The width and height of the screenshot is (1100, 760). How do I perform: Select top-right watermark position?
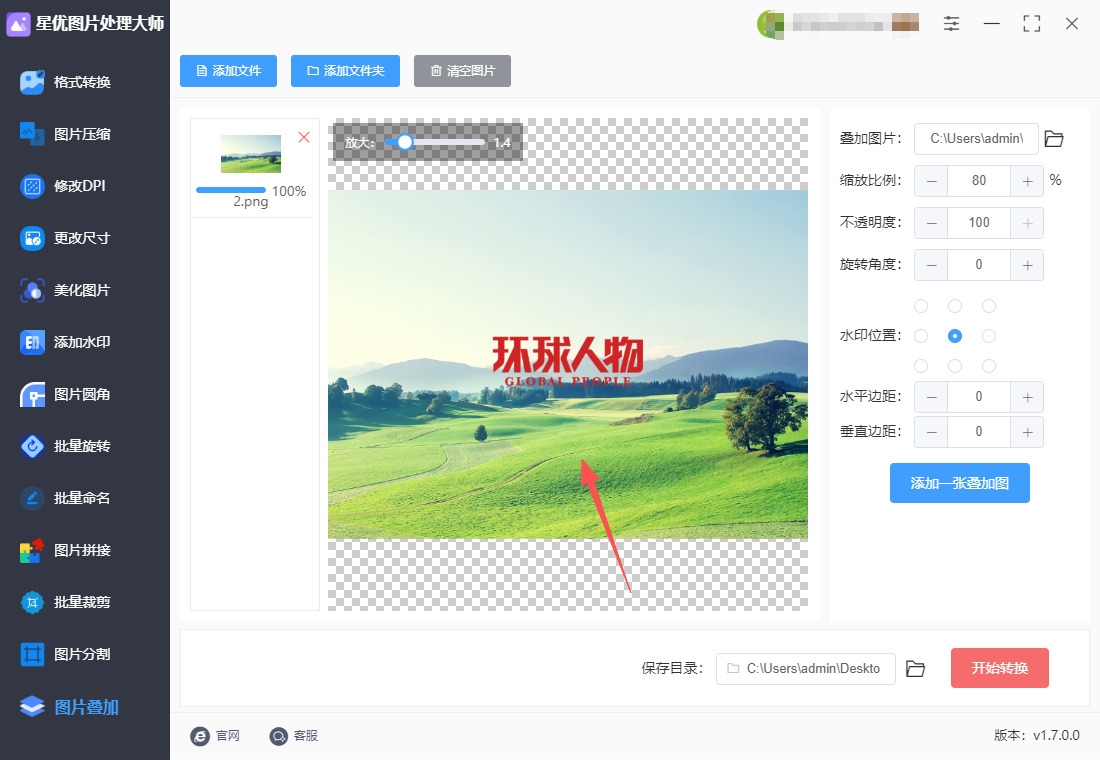tap(989, 306)
